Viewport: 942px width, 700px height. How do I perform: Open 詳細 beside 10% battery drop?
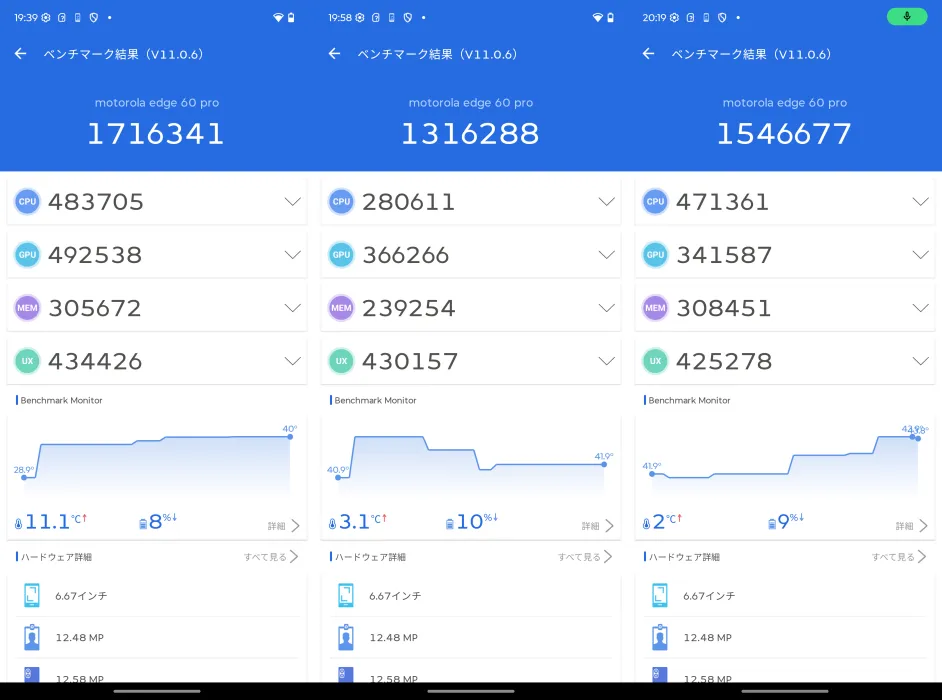point(598,526)
